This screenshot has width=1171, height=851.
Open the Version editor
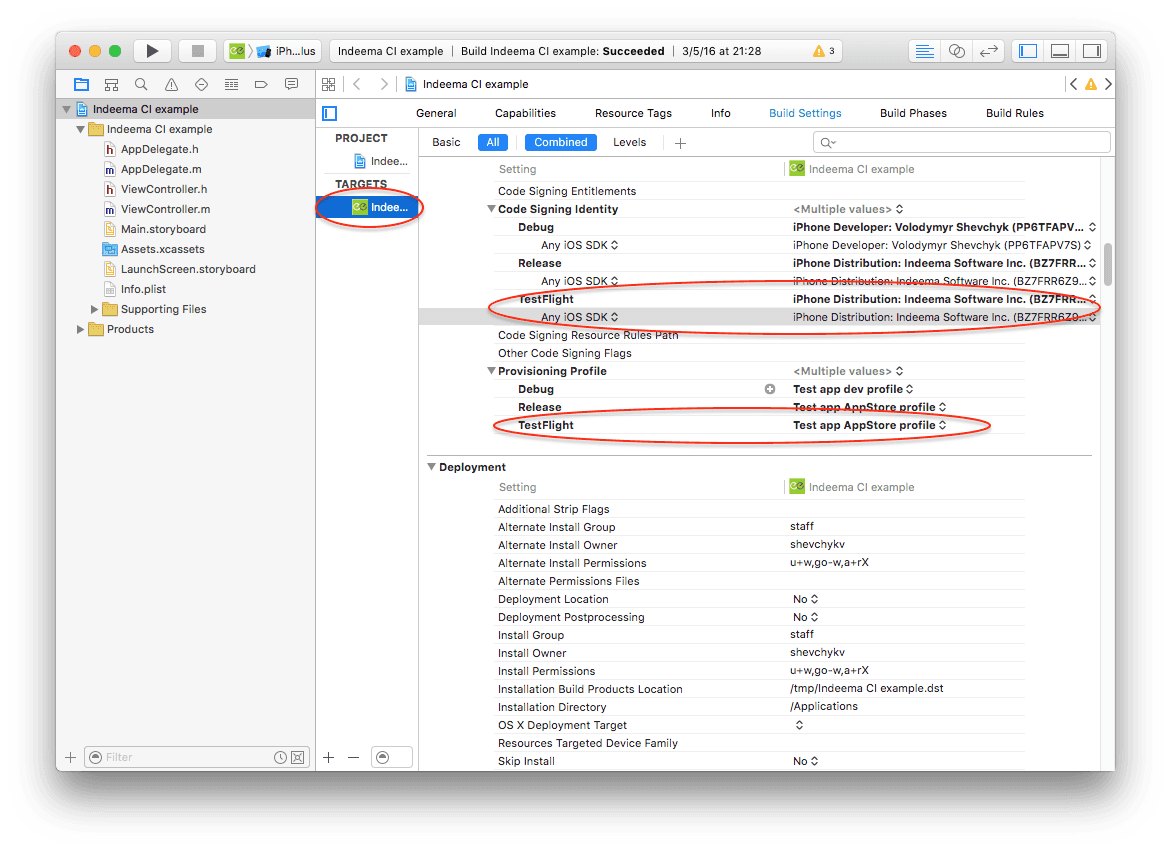[x=989, y=50]
